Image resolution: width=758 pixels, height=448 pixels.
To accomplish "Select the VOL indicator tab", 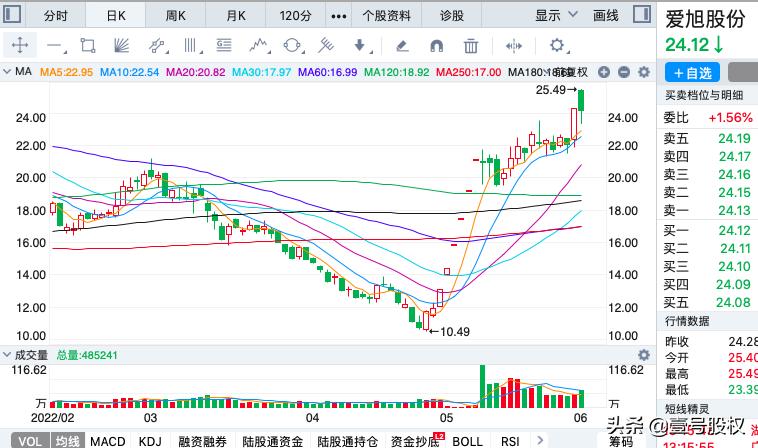I will tap(30, 441).
